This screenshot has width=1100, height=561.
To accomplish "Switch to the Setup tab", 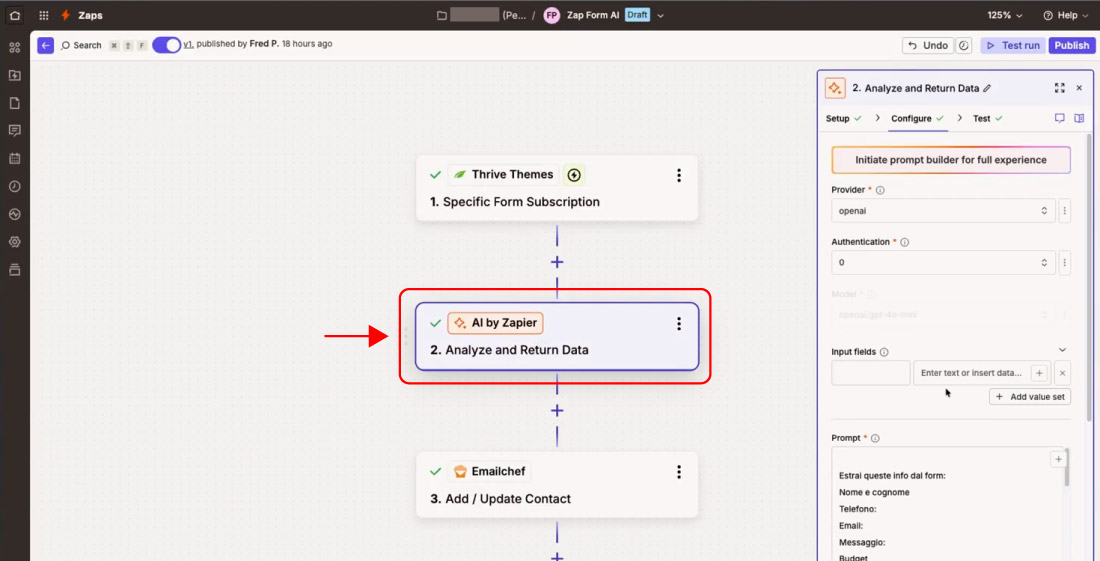I will point(838,118).
